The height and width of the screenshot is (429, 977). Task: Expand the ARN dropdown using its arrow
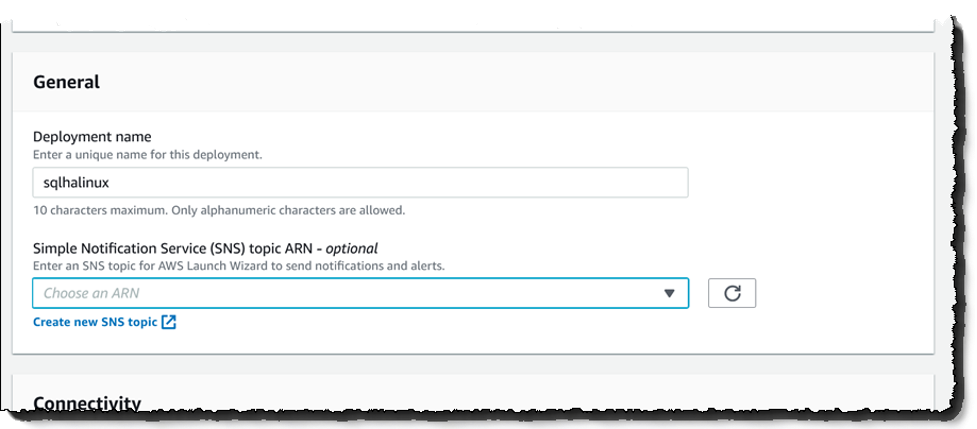tap(669, 293)
